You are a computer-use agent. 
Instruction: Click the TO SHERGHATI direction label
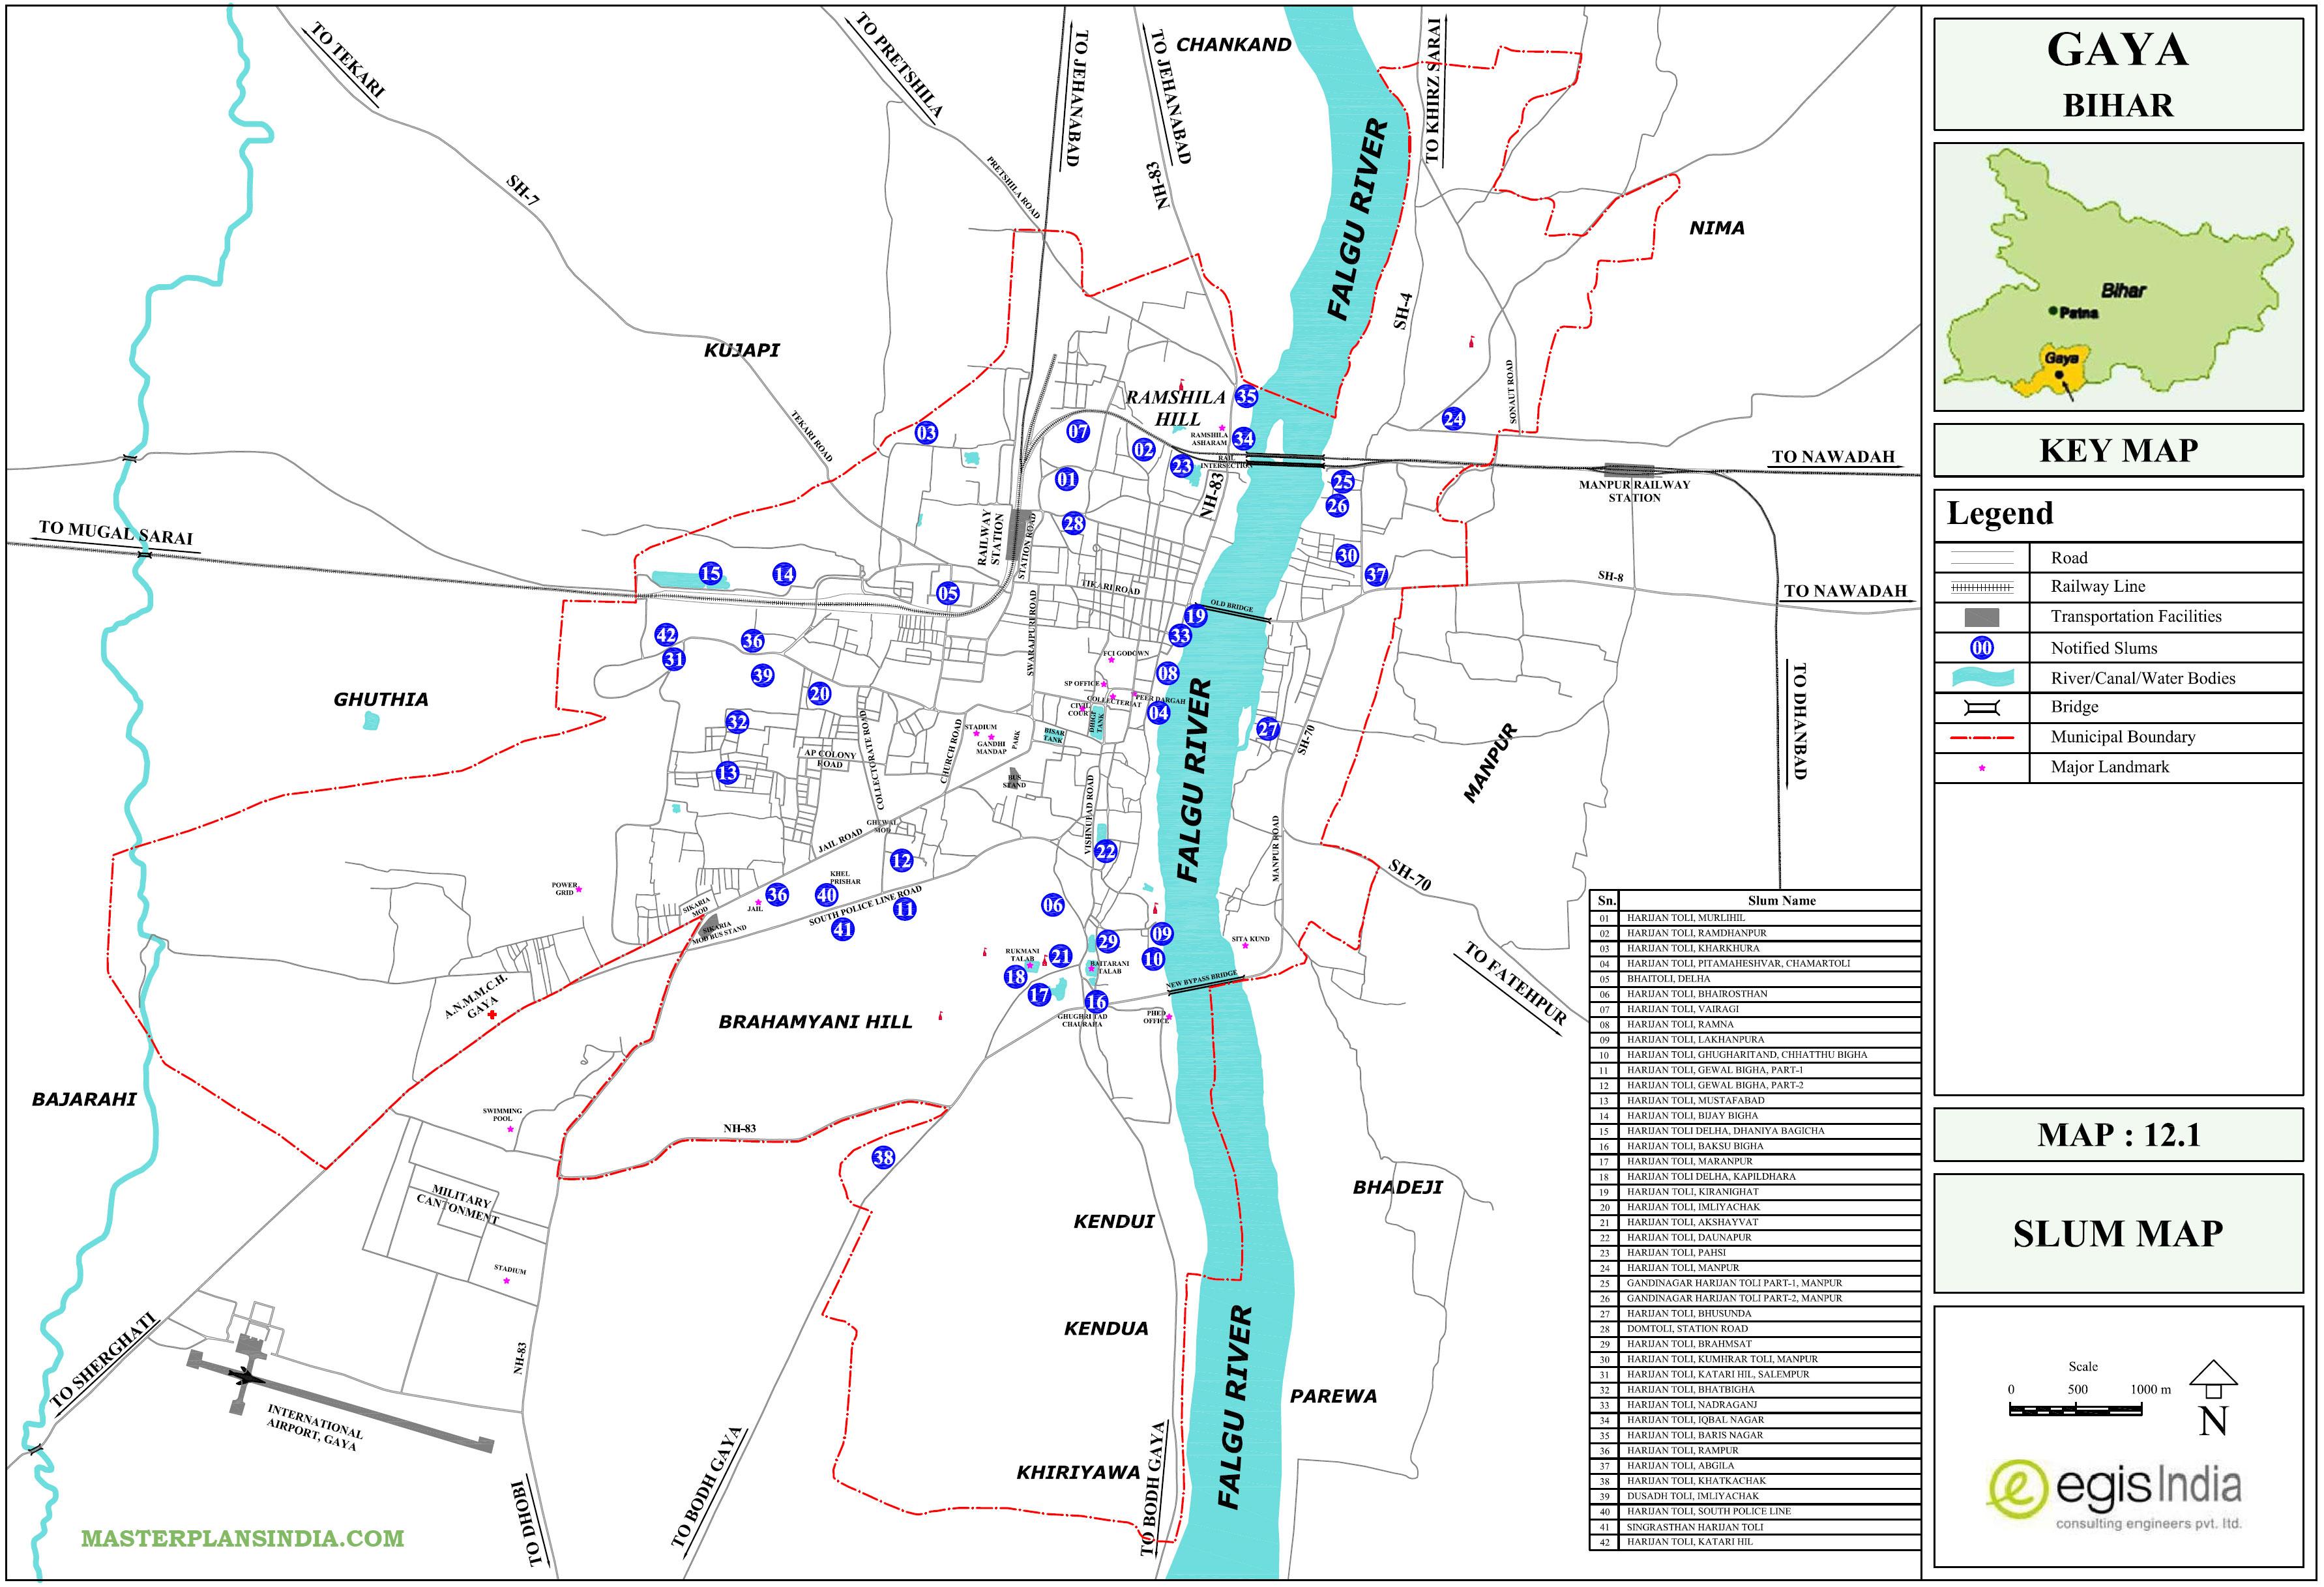[104, 1362]
